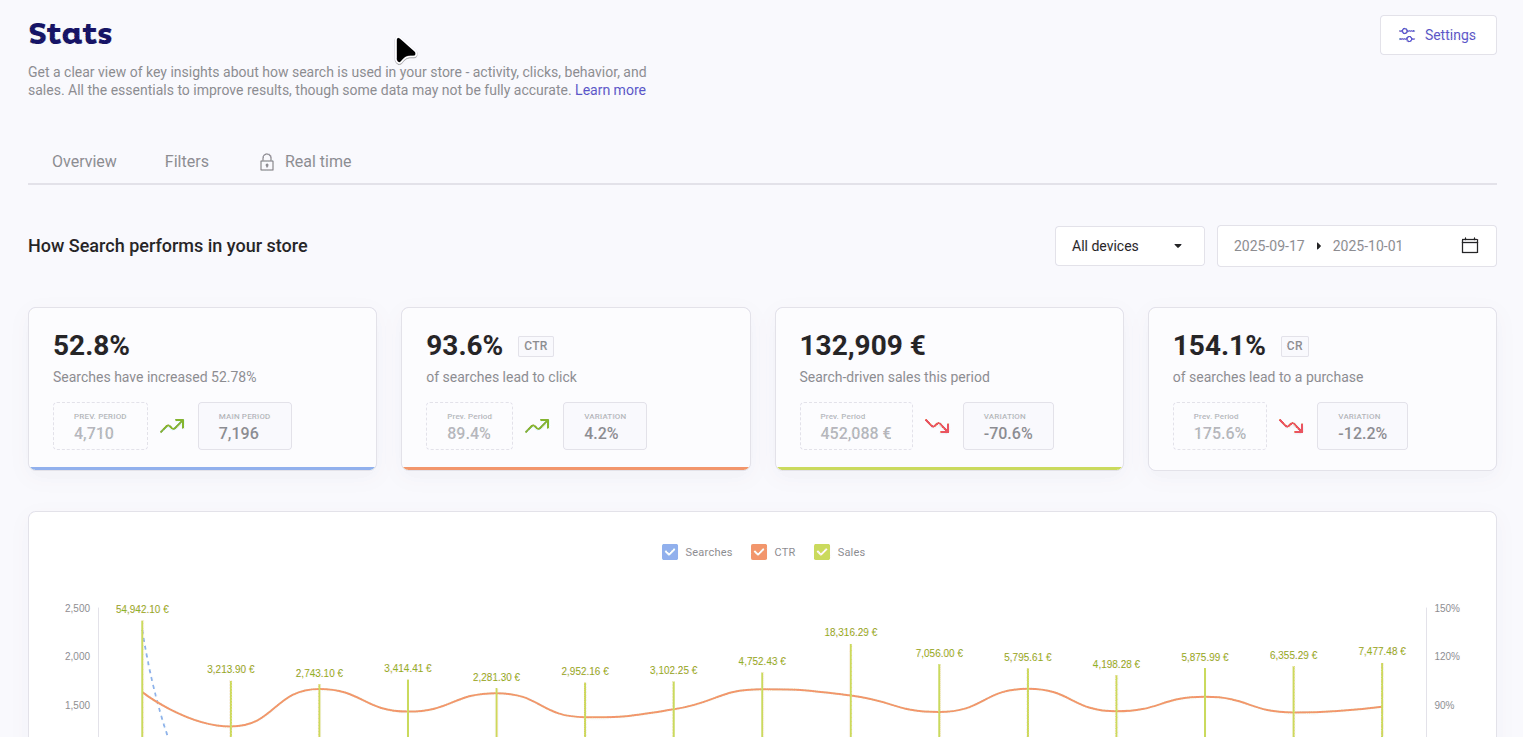Expand the All devices dropdown
The height and width of the screenshot is (737, 1523).
[1129, 246]
